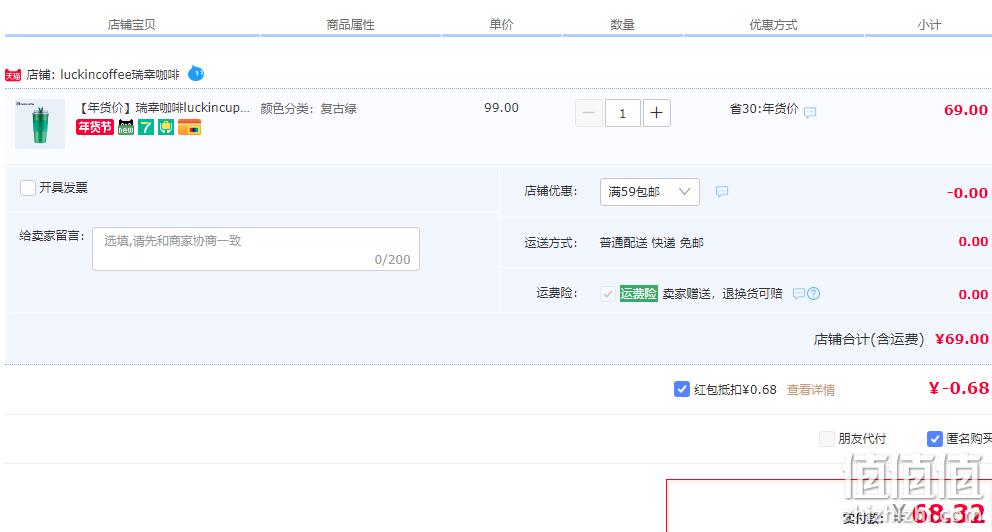Click 普通配送 快递 免邮 shipping text
The image size is (992, 532).
(652, 243)
